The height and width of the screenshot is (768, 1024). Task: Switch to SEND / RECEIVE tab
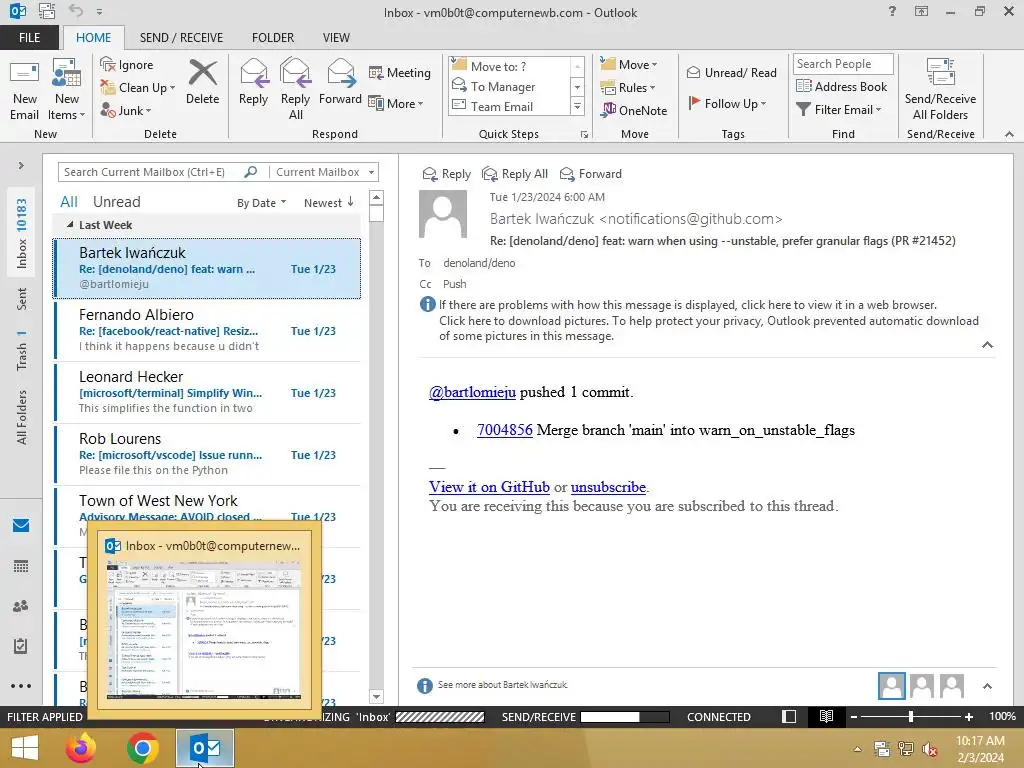(x=181, y=37)
